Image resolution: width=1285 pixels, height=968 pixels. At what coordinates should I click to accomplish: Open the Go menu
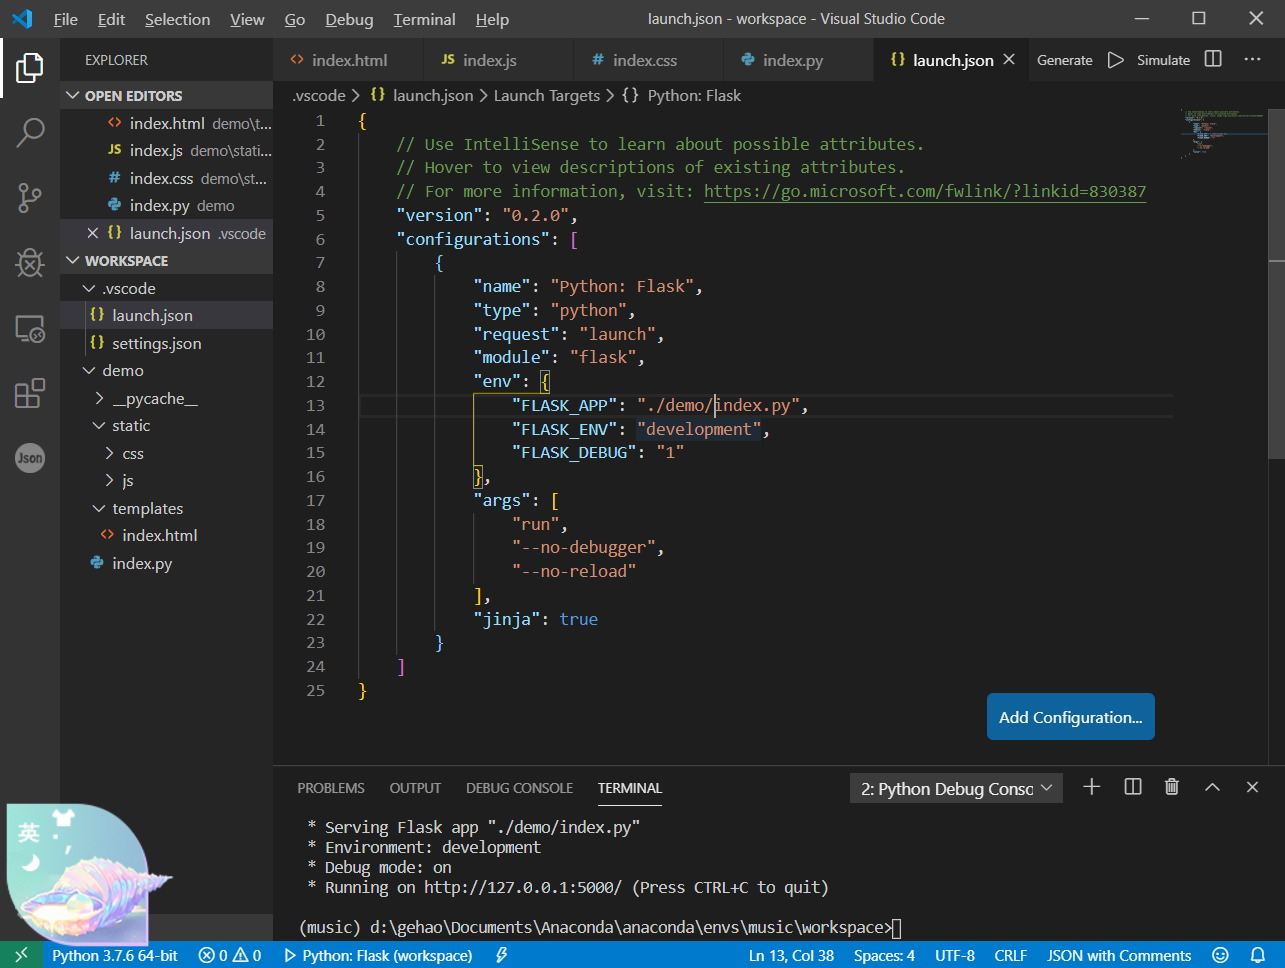point(295,19)
